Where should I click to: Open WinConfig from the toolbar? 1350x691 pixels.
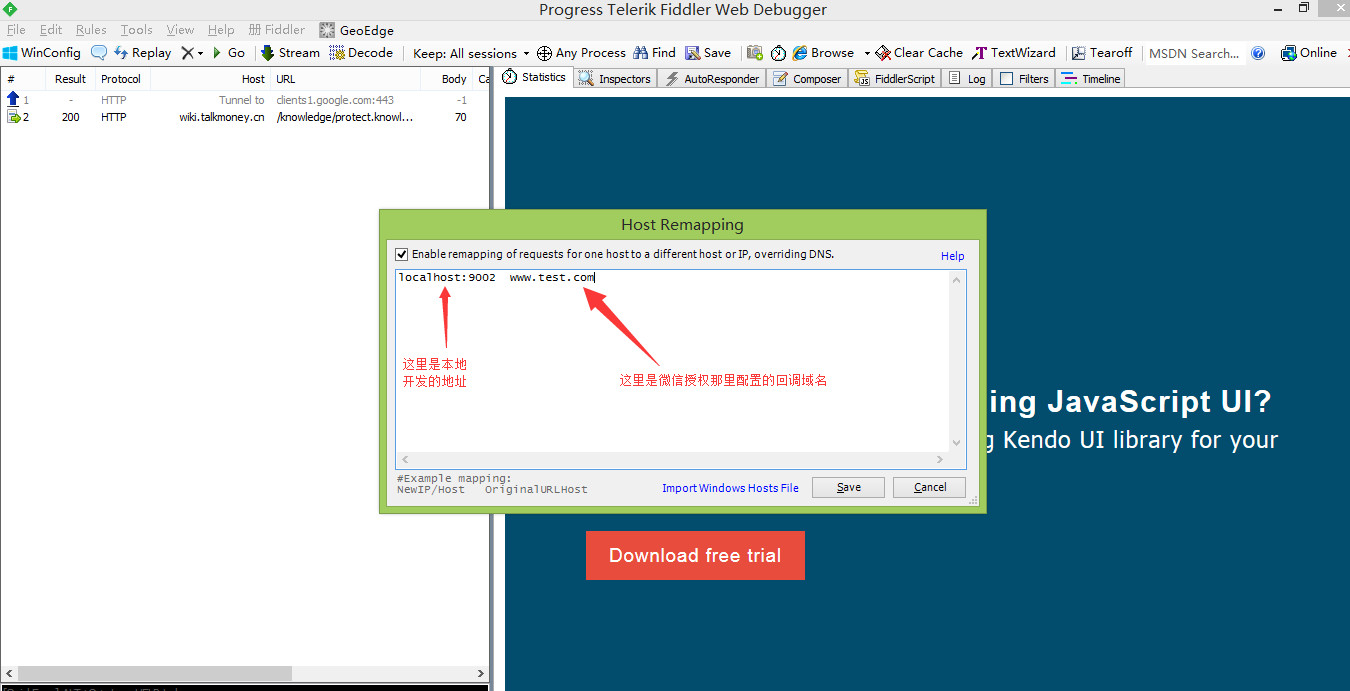[x=42, y=53]
